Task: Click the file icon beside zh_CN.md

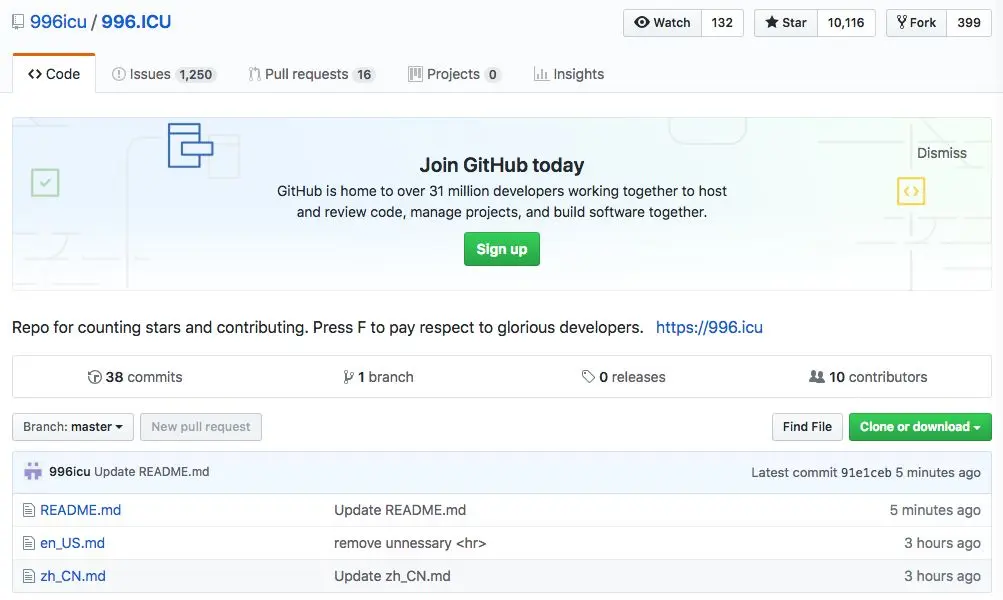Action: (x=29, y=576)
